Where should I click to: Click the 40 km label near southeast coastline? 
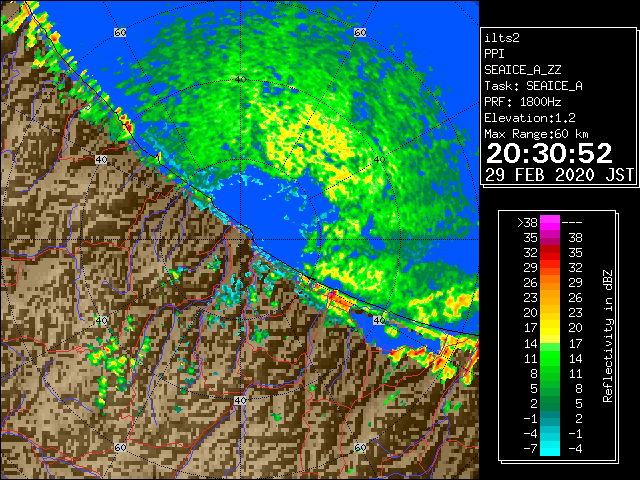pyautogui.click(x=379, y=320)
